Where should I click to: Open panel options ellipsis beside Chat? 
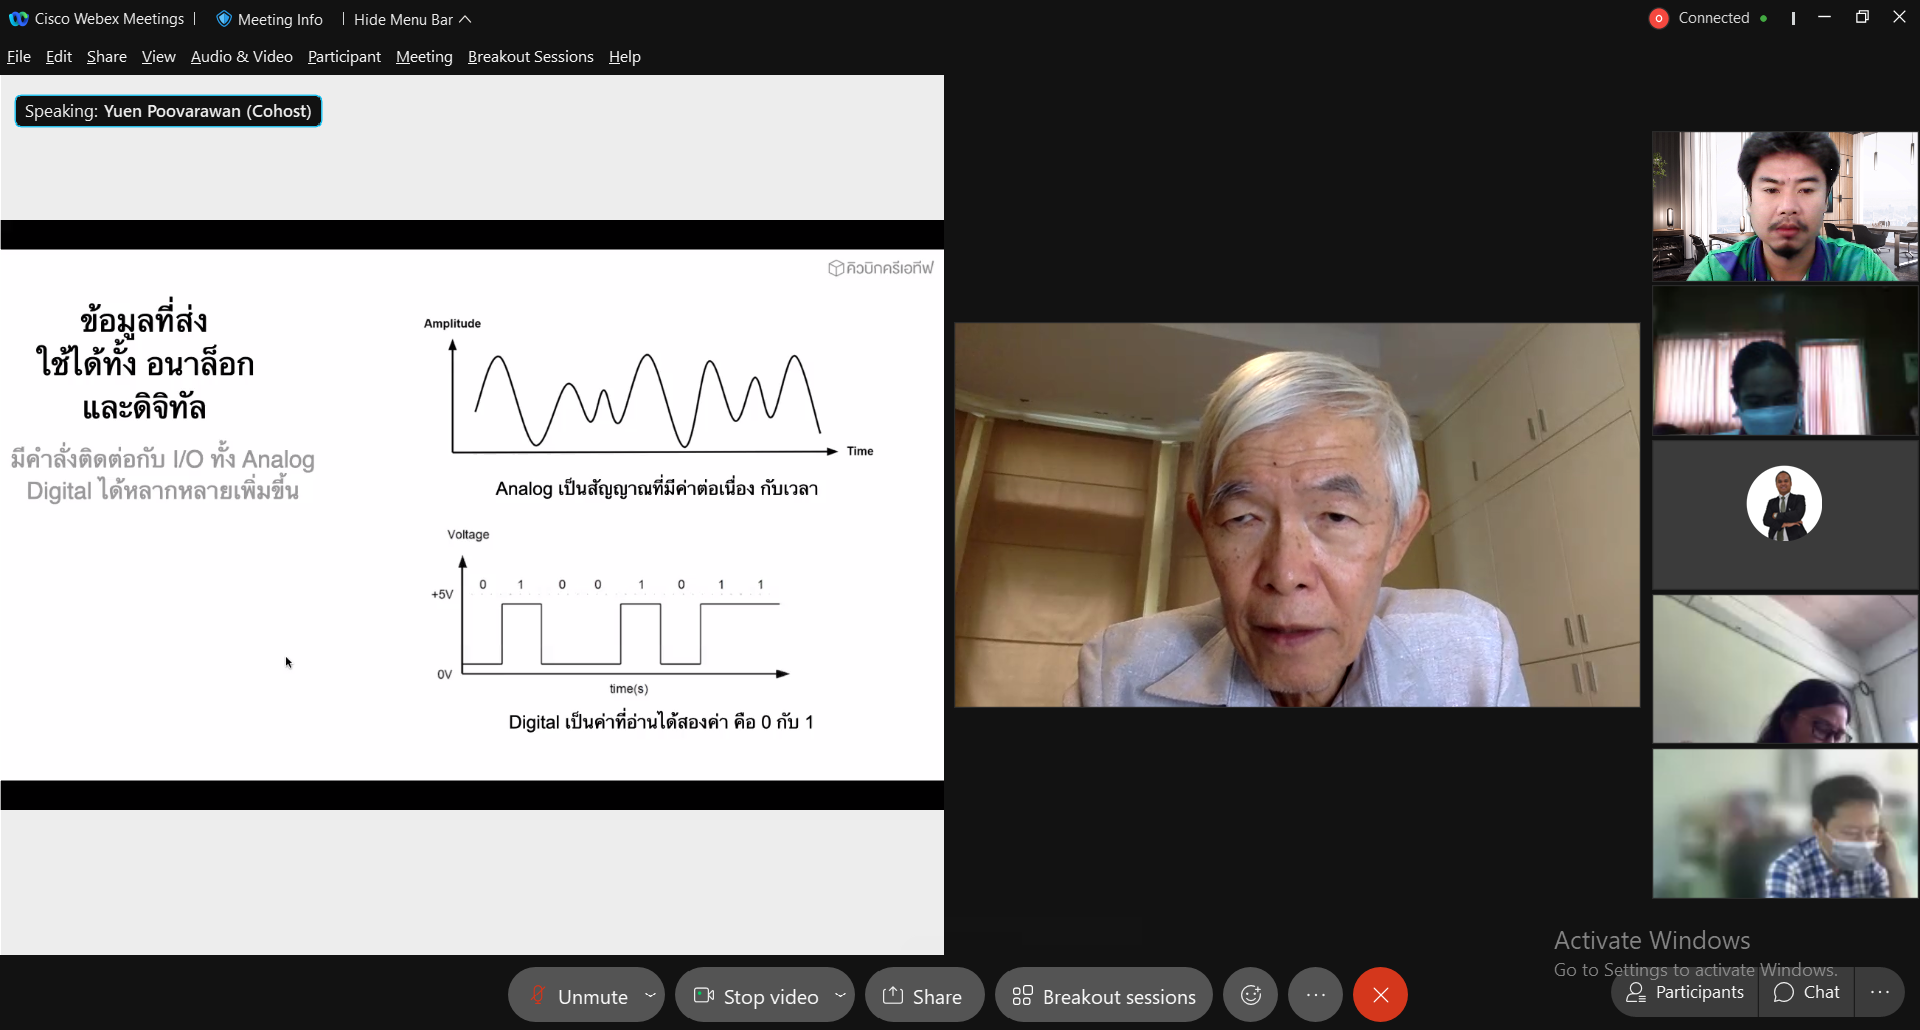[1879, 992]
